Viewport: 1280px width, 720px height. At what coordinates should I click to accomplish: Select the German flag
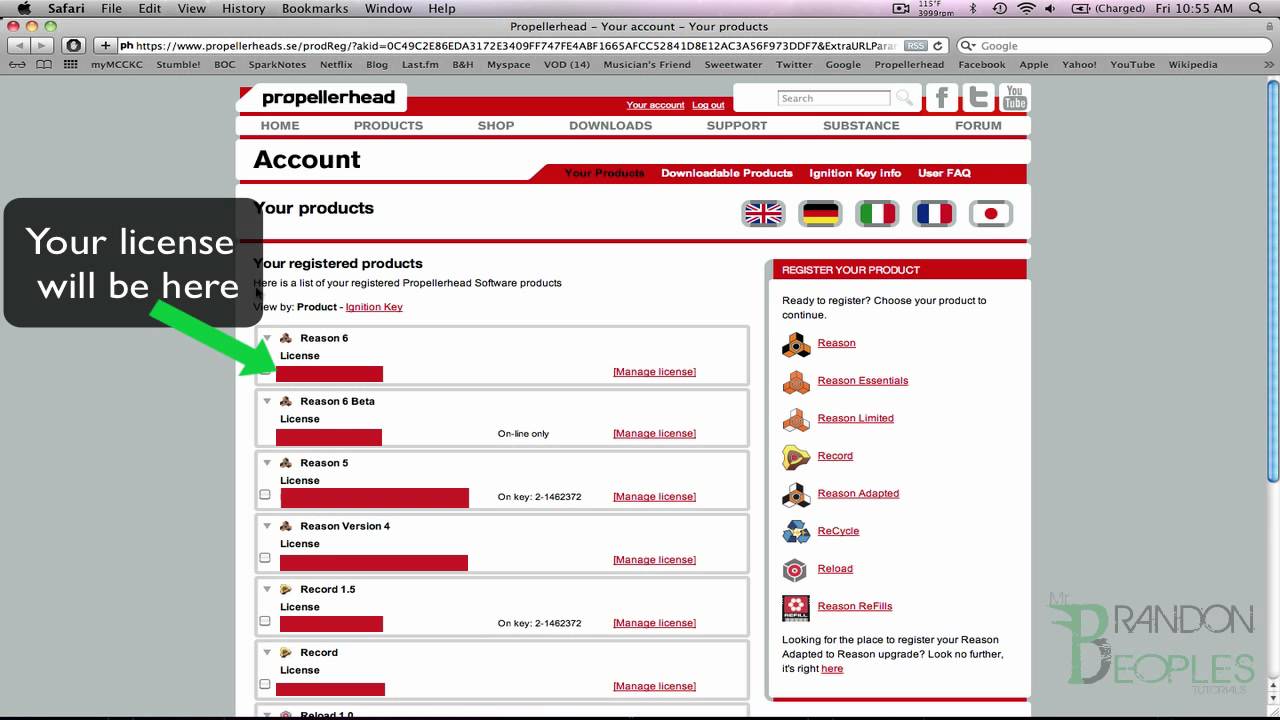(820, 213)
